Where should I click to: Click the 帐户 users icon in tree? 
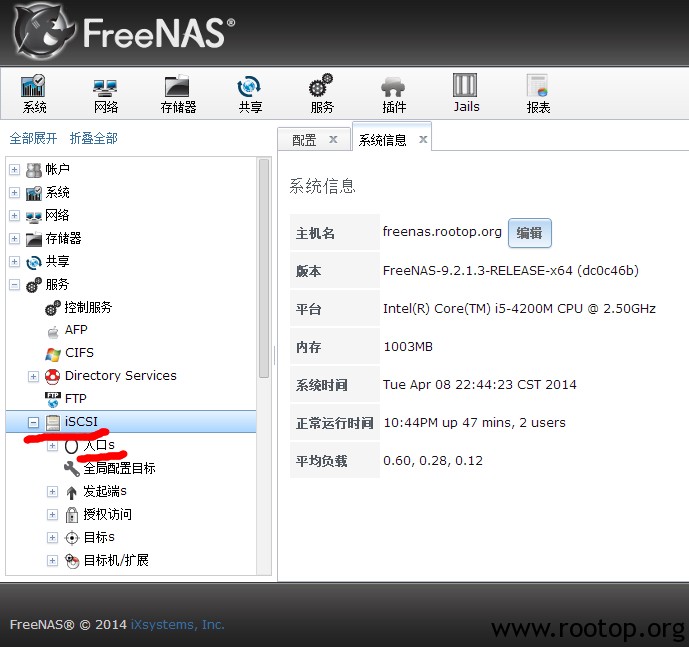click(x=34, y=170)
